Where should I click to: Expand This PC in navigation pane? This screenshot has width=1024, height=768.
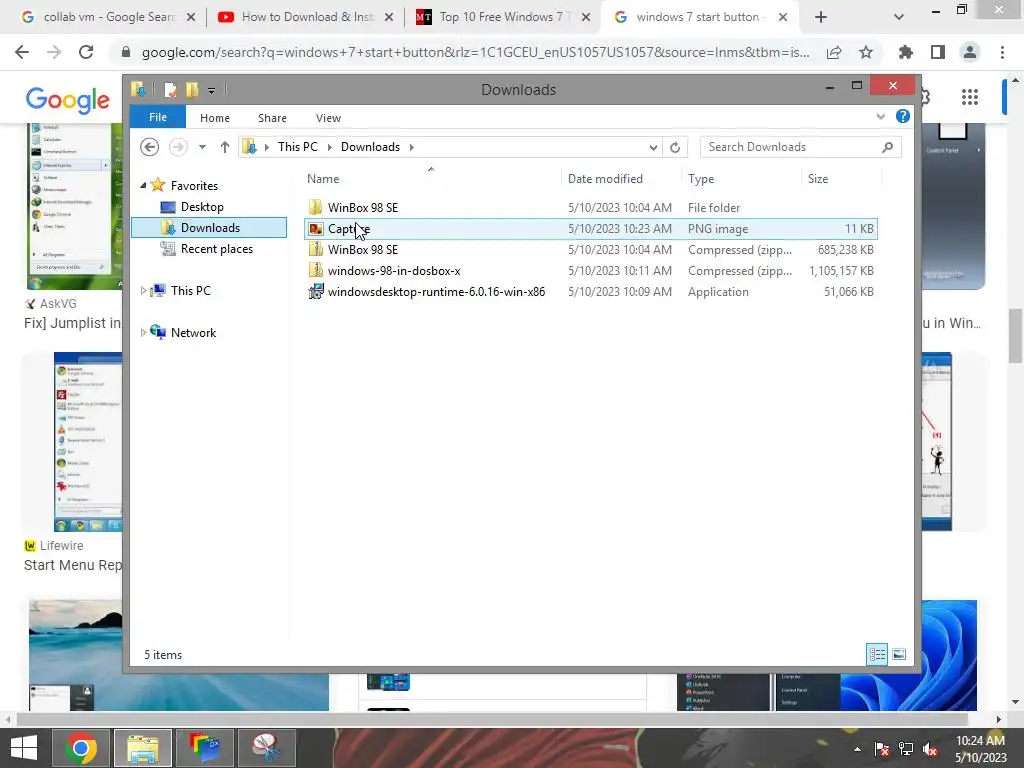pos(143,291)
